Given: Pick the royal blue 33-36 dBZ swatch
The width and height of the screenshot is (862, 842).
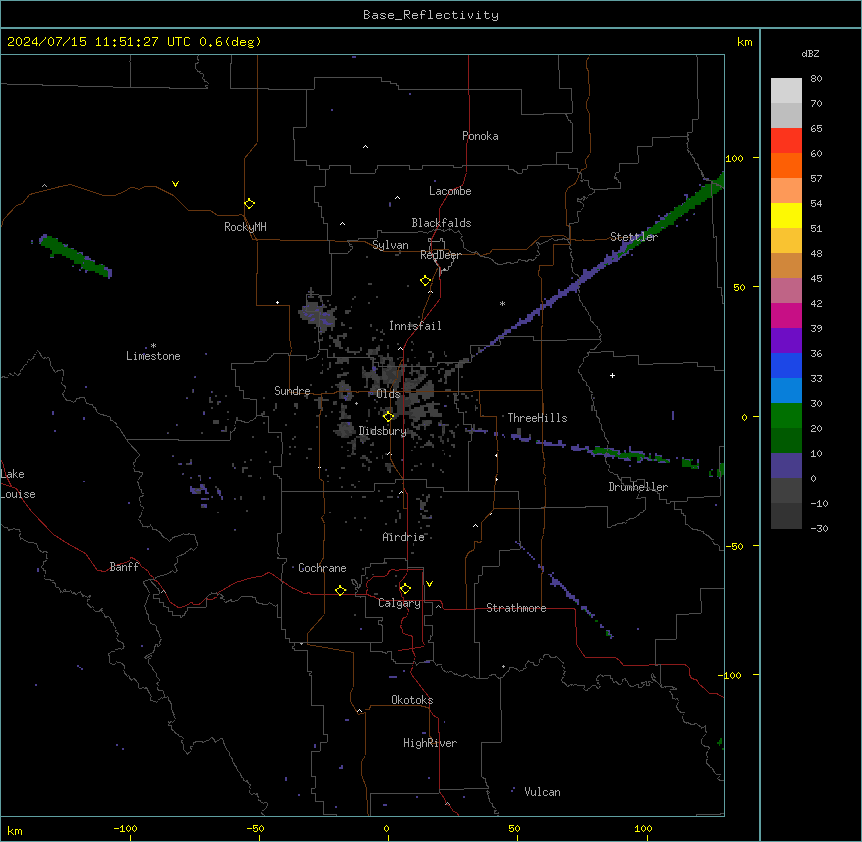Looking at the screenshot, I should [x=786, y=365].
